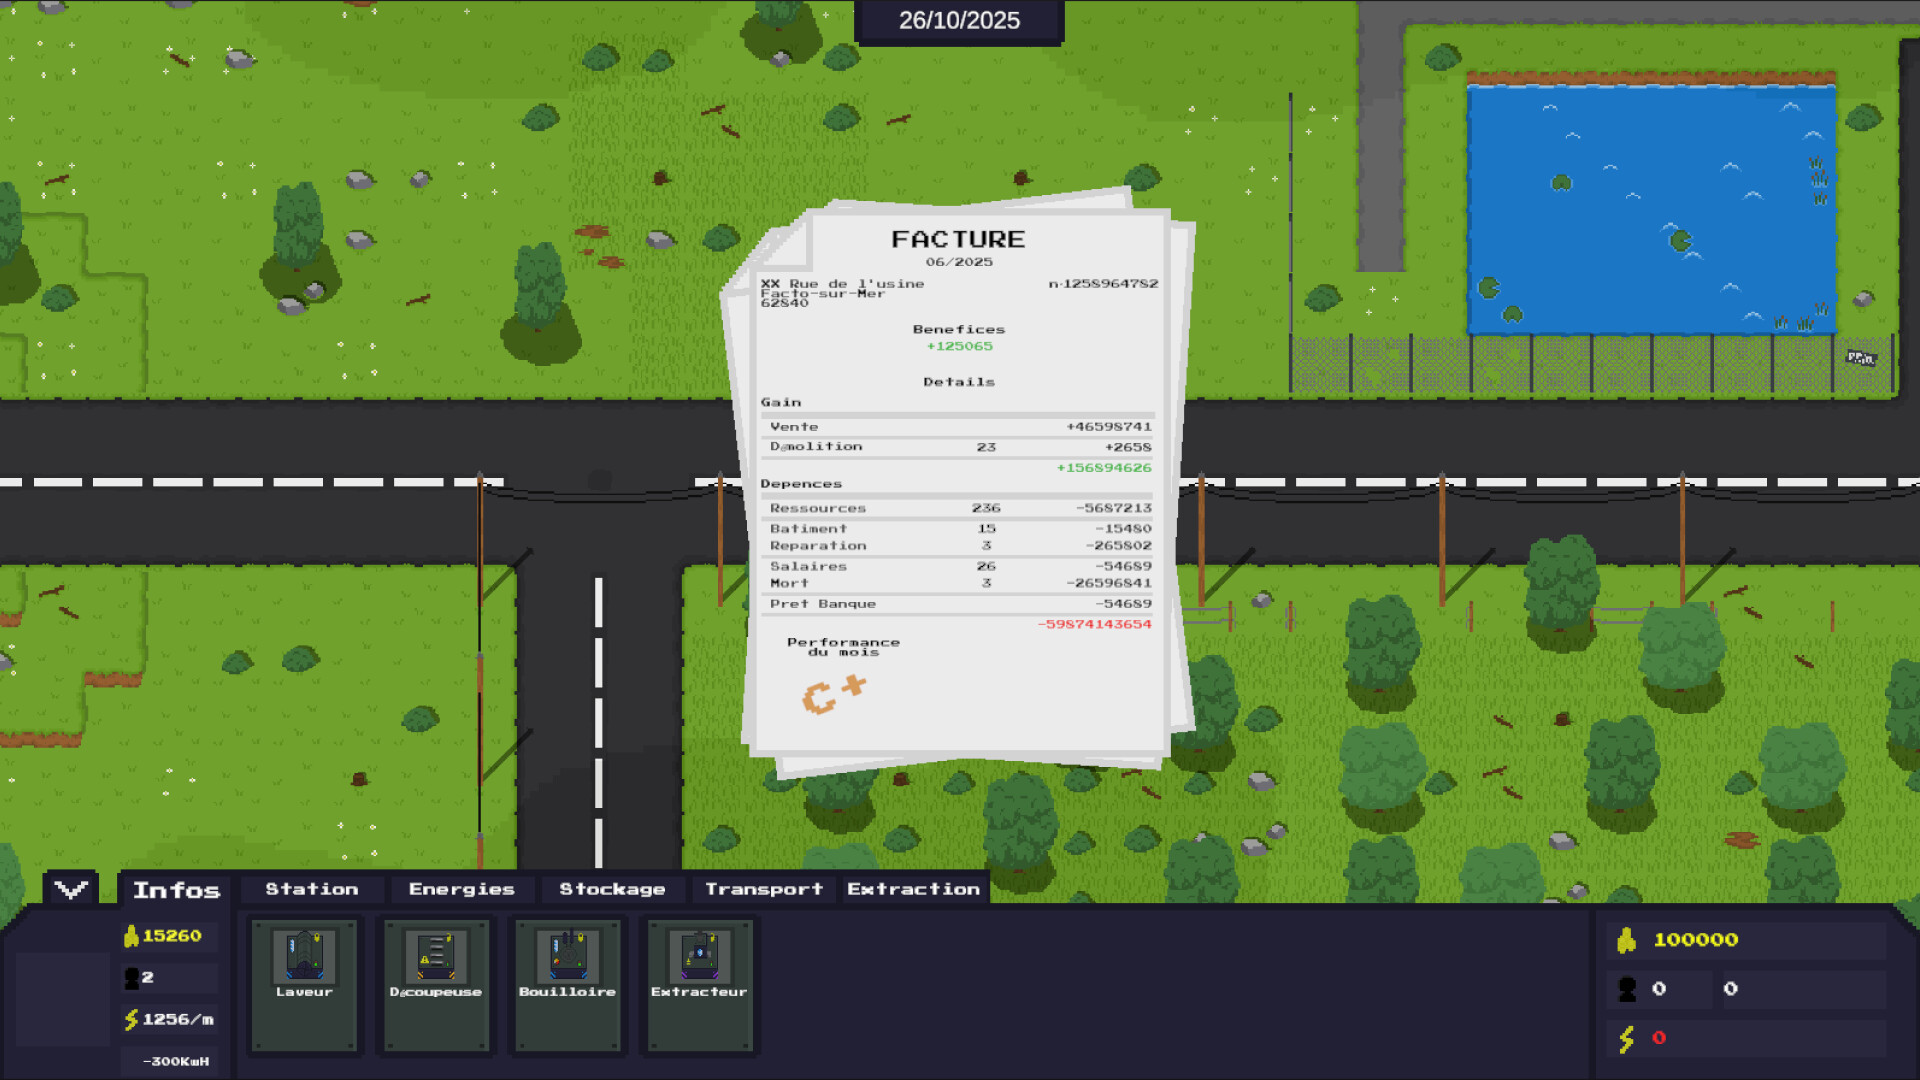Open the Stockage tab
The height and width of the screenshot is (1080, 1920).
[x=613, y=888]
